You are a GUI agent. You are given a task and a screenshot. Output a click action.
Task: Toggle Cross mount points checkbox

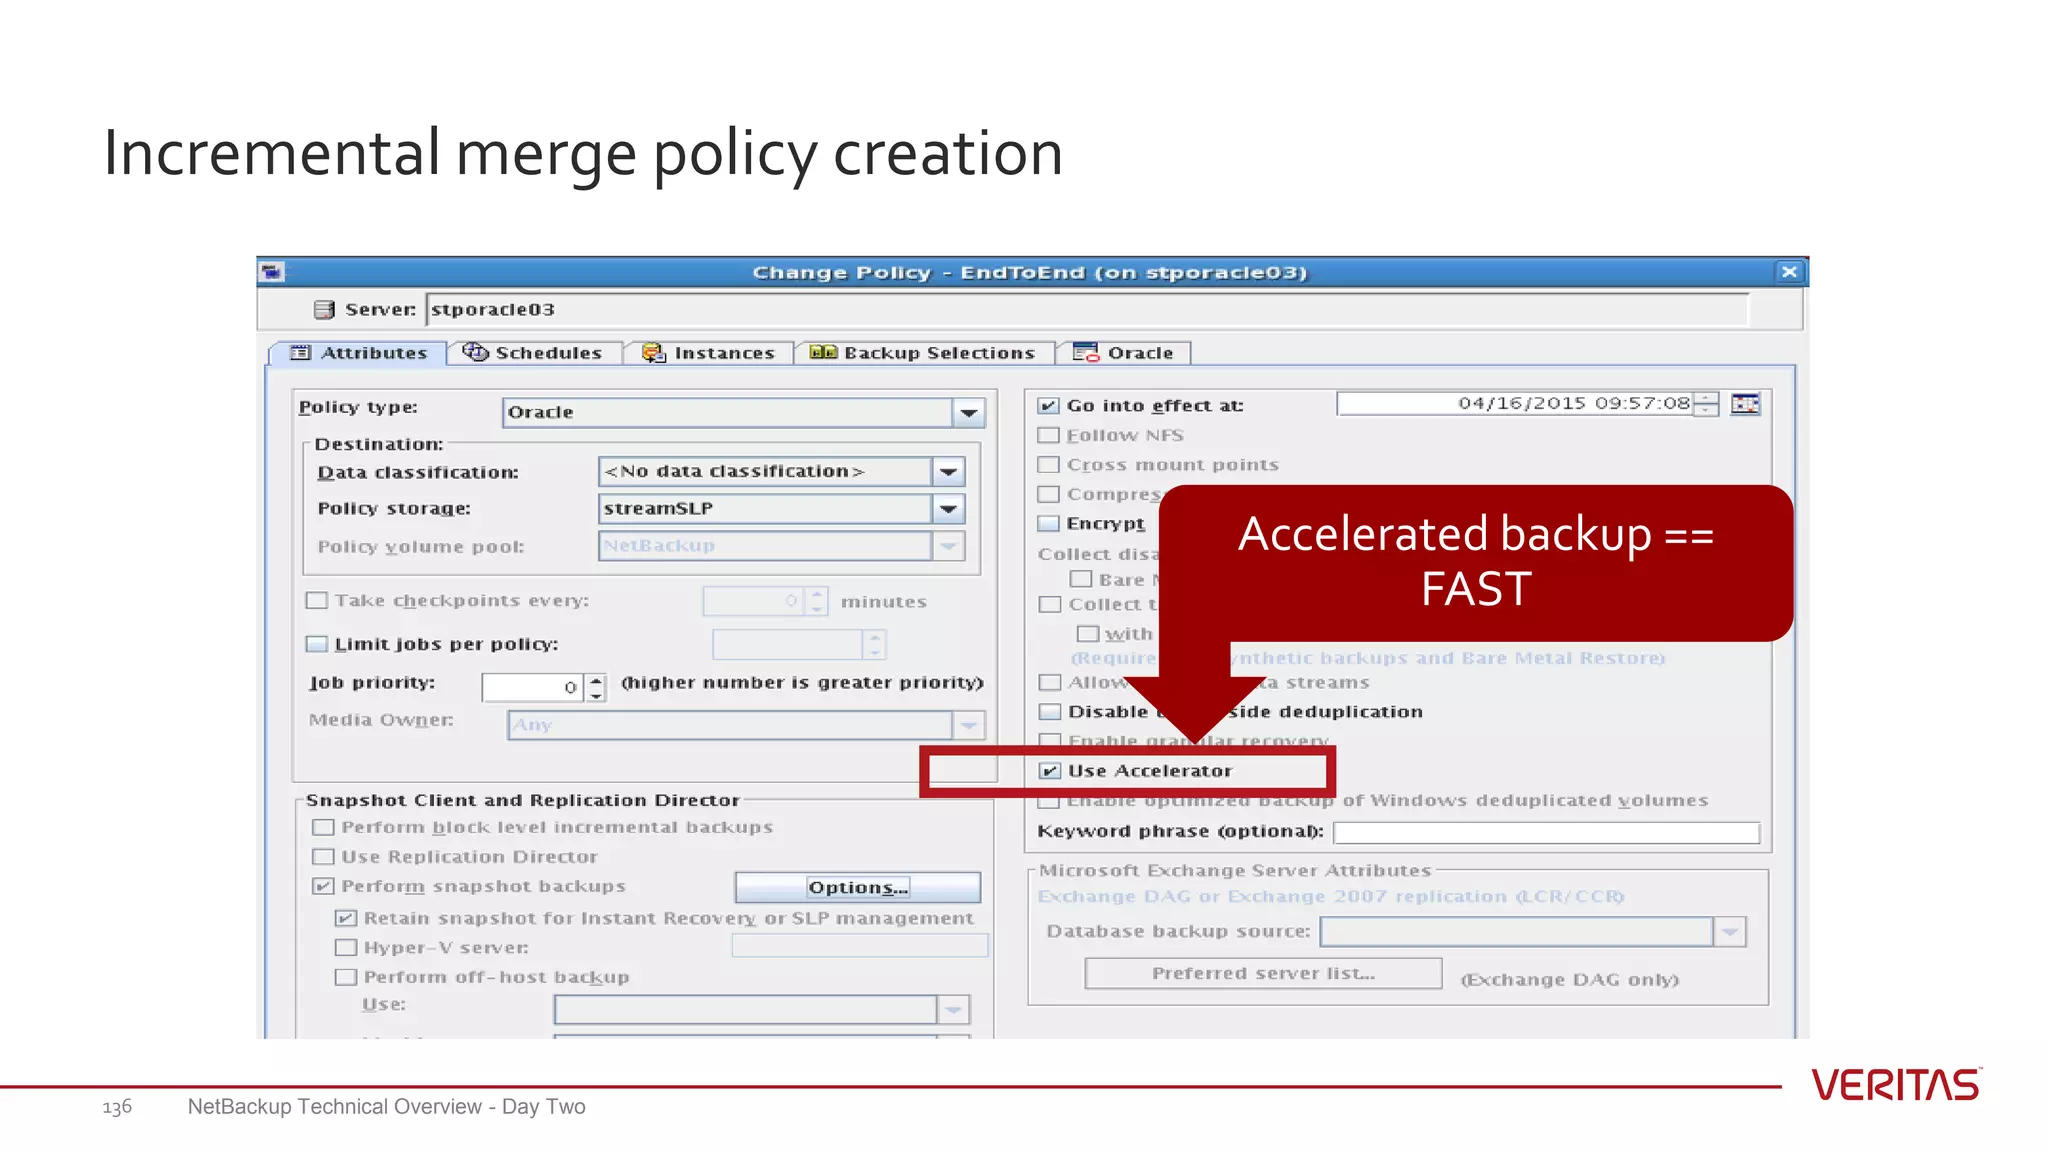[1048, 465]
